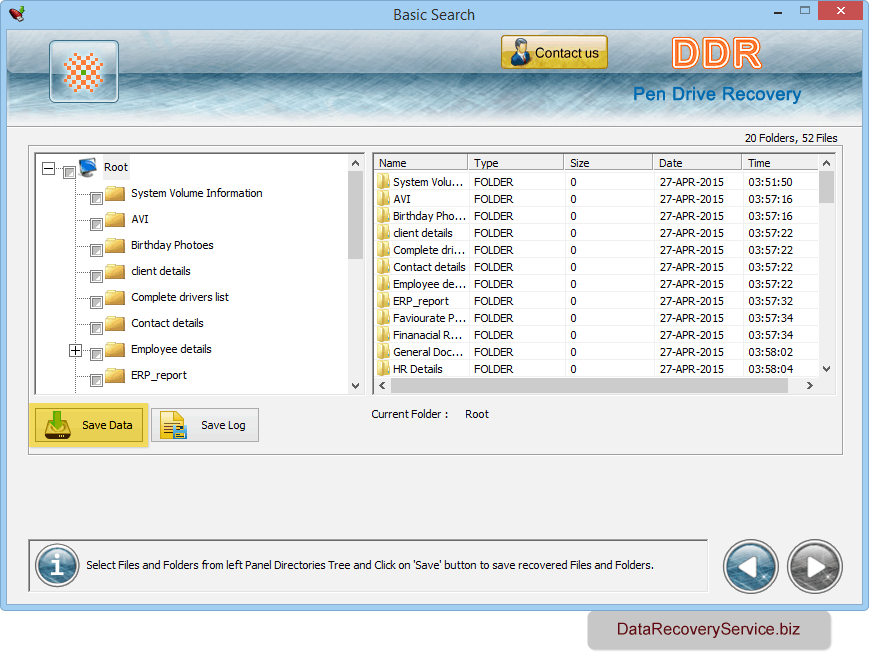Click the file list horizontal scrollbar thumb
This screenshot has width=869, height=652.
pyautogui.click(x=589, y=385)
